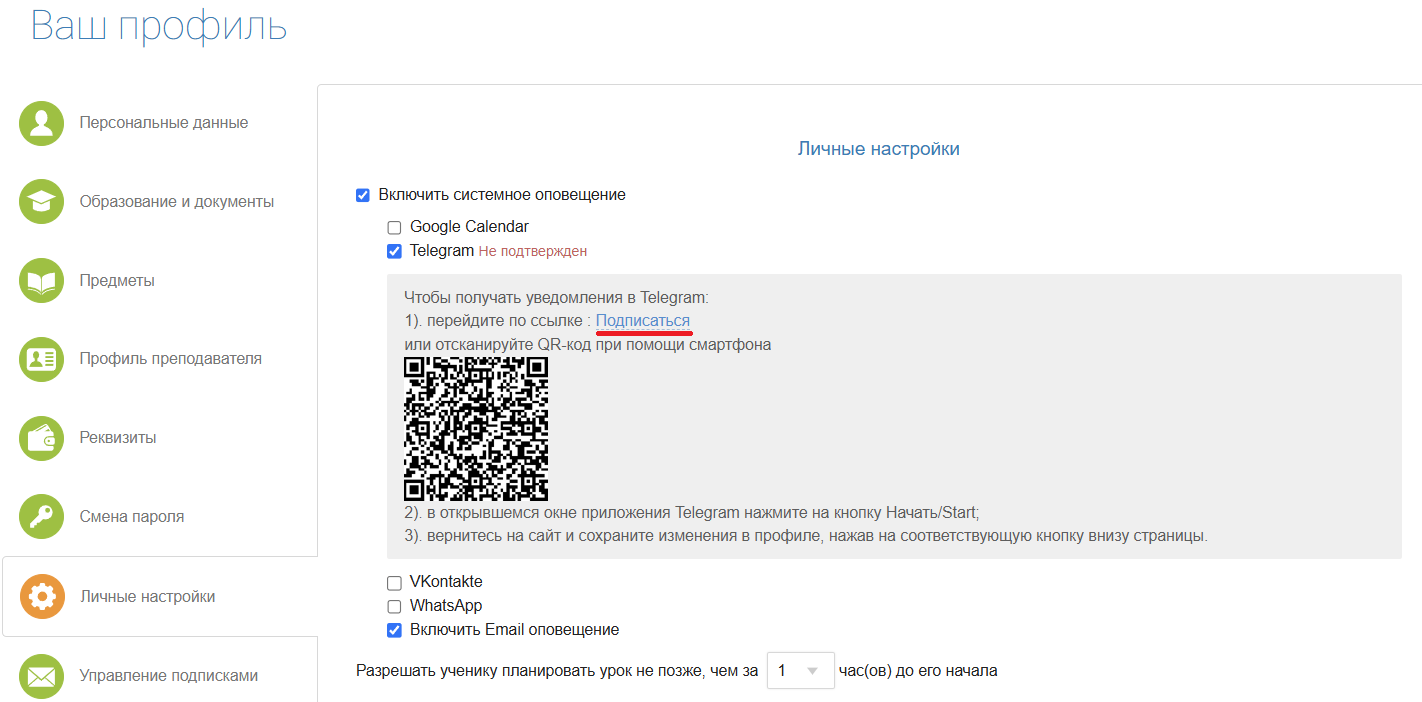
Task: Click the Подписаться Telegram link
Action: click(x=643, y=321)
